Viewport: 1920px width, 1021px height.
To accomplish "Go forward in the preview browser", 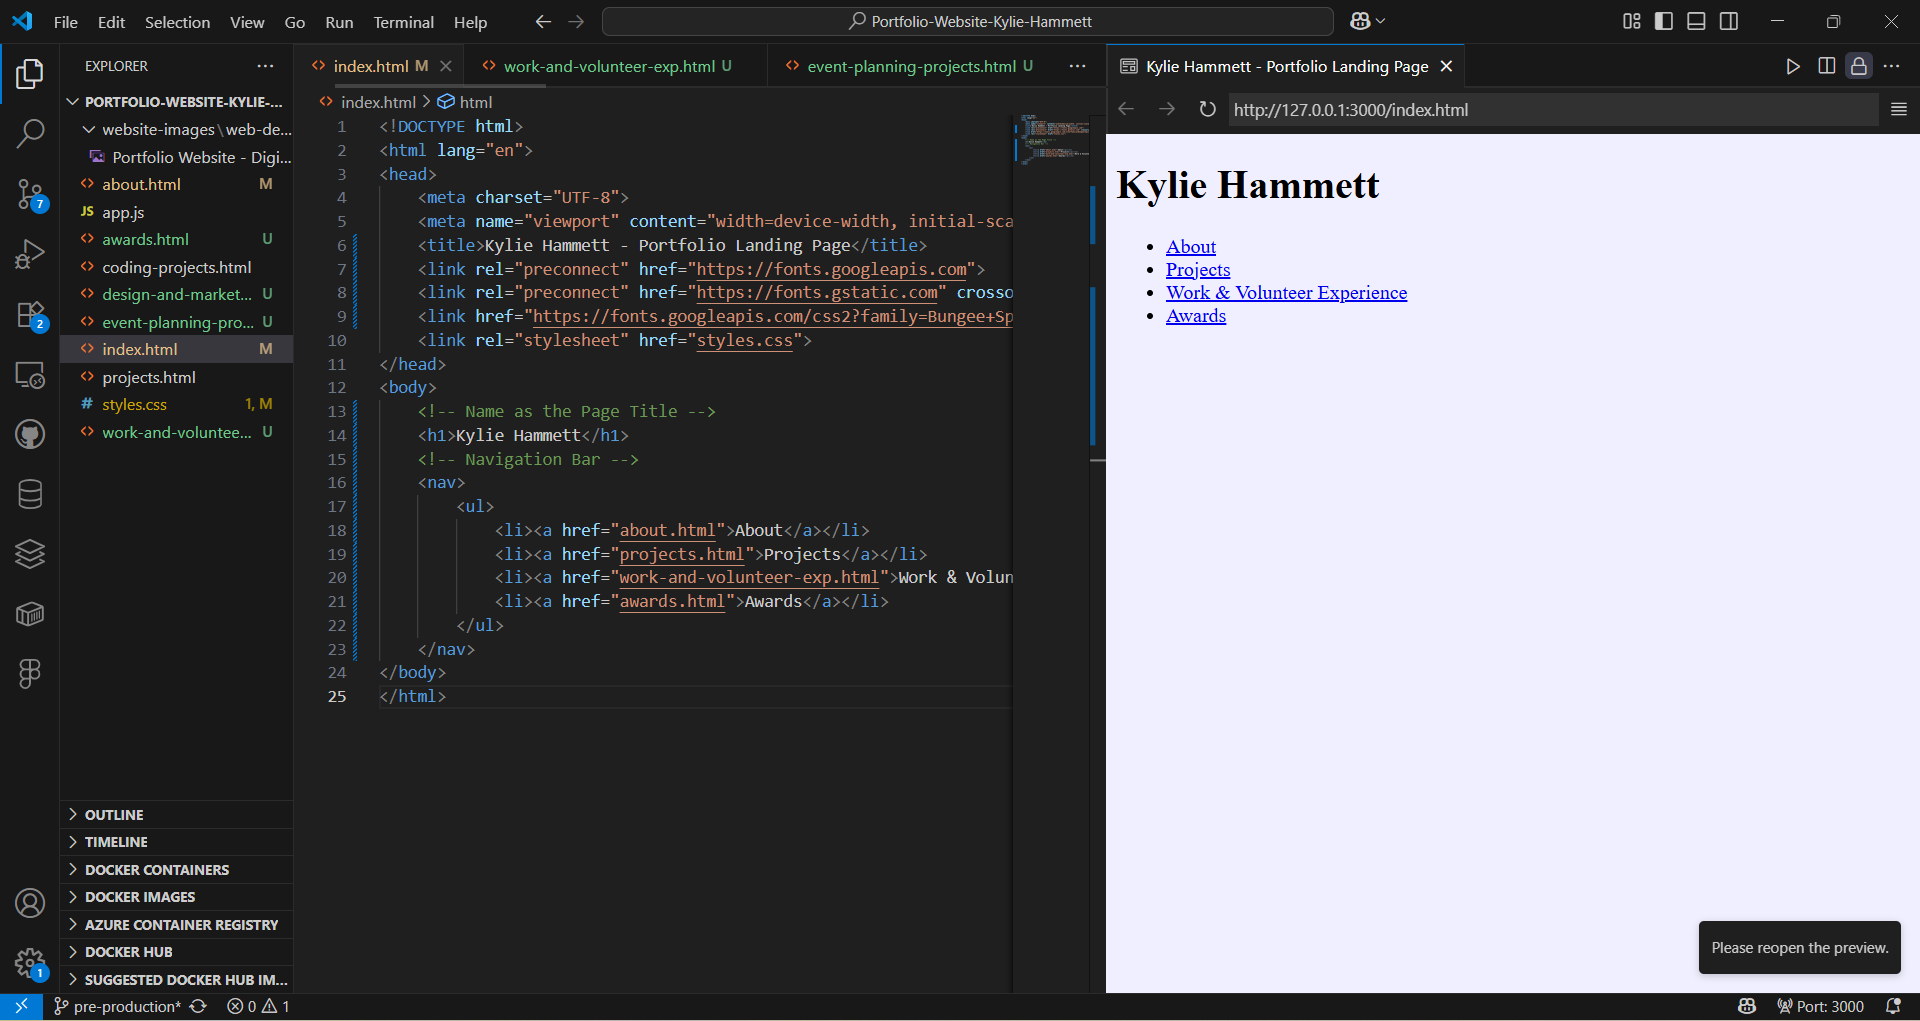I will click(x=1167, y=109).
